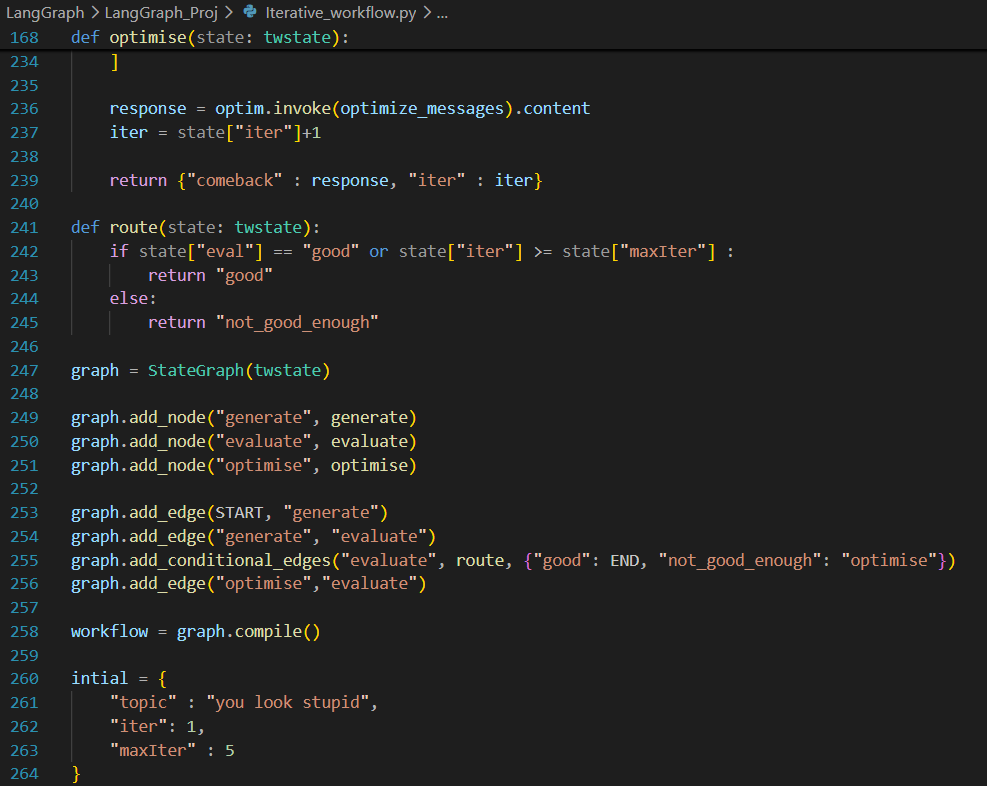Open the LangGraph_Proj breadcrumb segment

point(161,13)
